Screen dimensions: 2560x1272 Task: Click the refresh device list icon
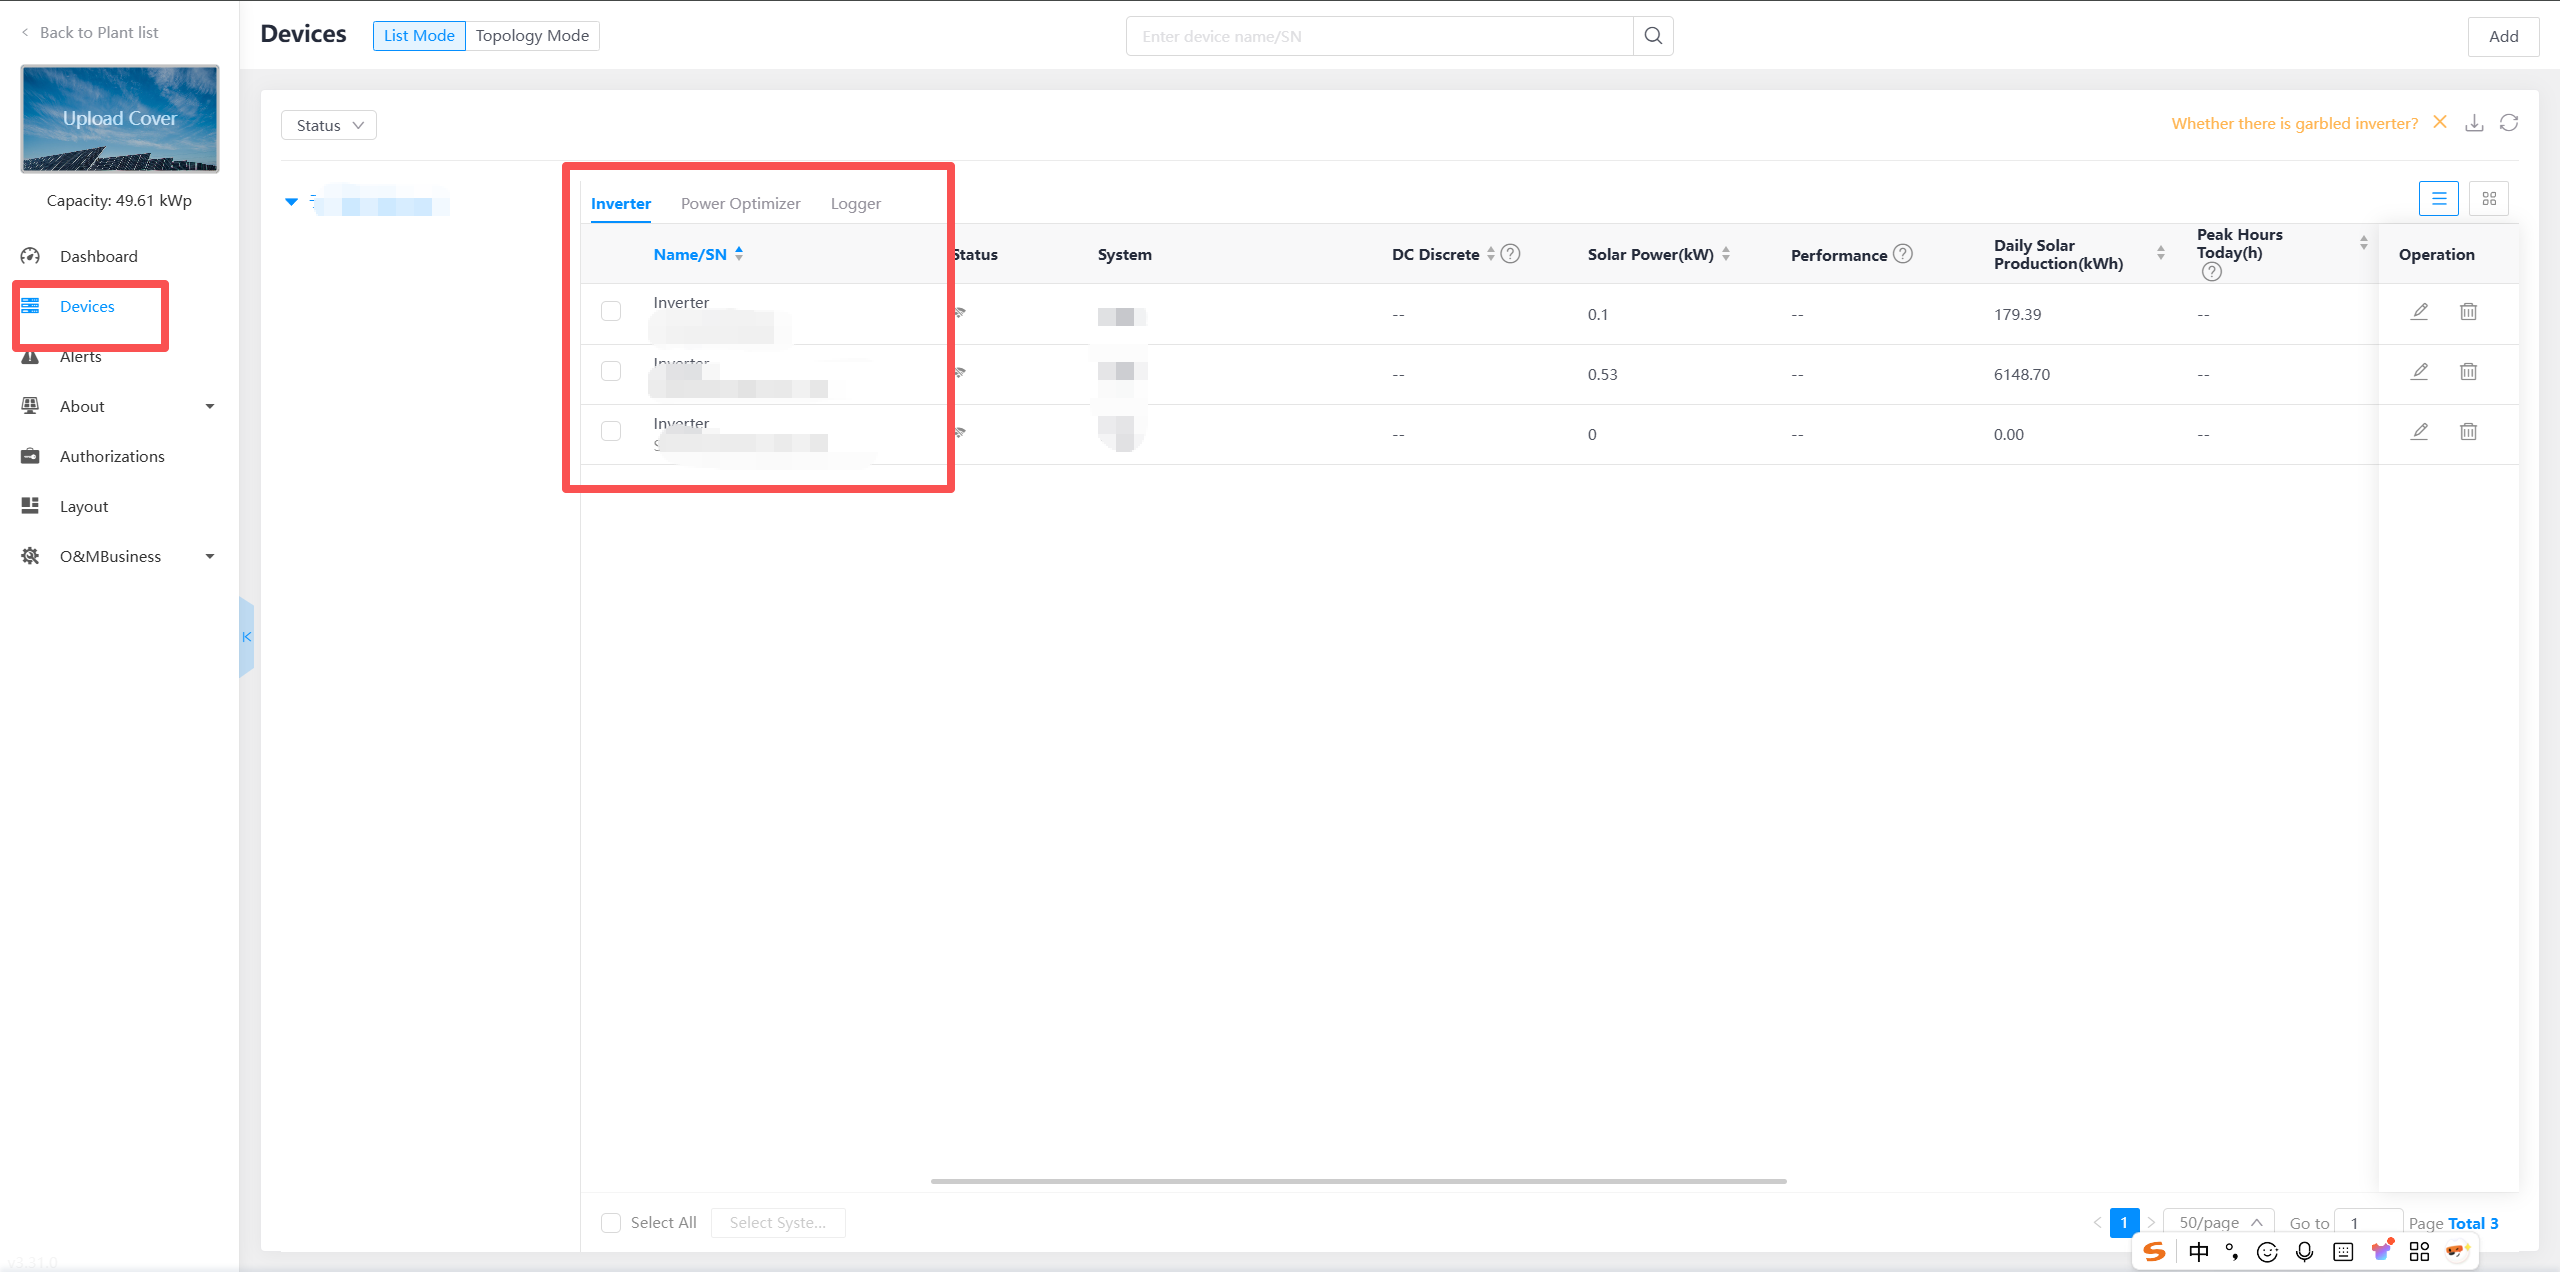2509,123
